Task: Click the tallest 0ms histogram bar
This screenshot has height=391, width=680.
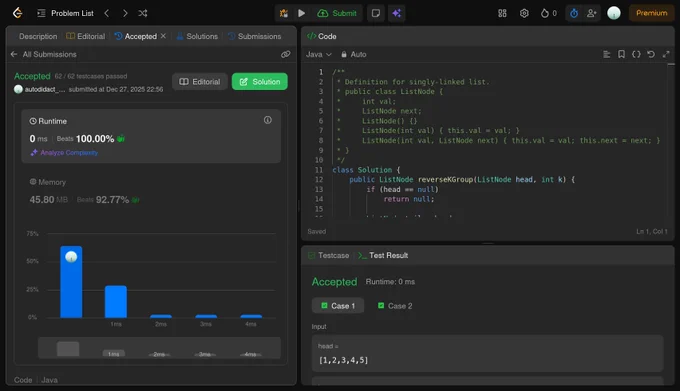Action: (x=71, y=282)
